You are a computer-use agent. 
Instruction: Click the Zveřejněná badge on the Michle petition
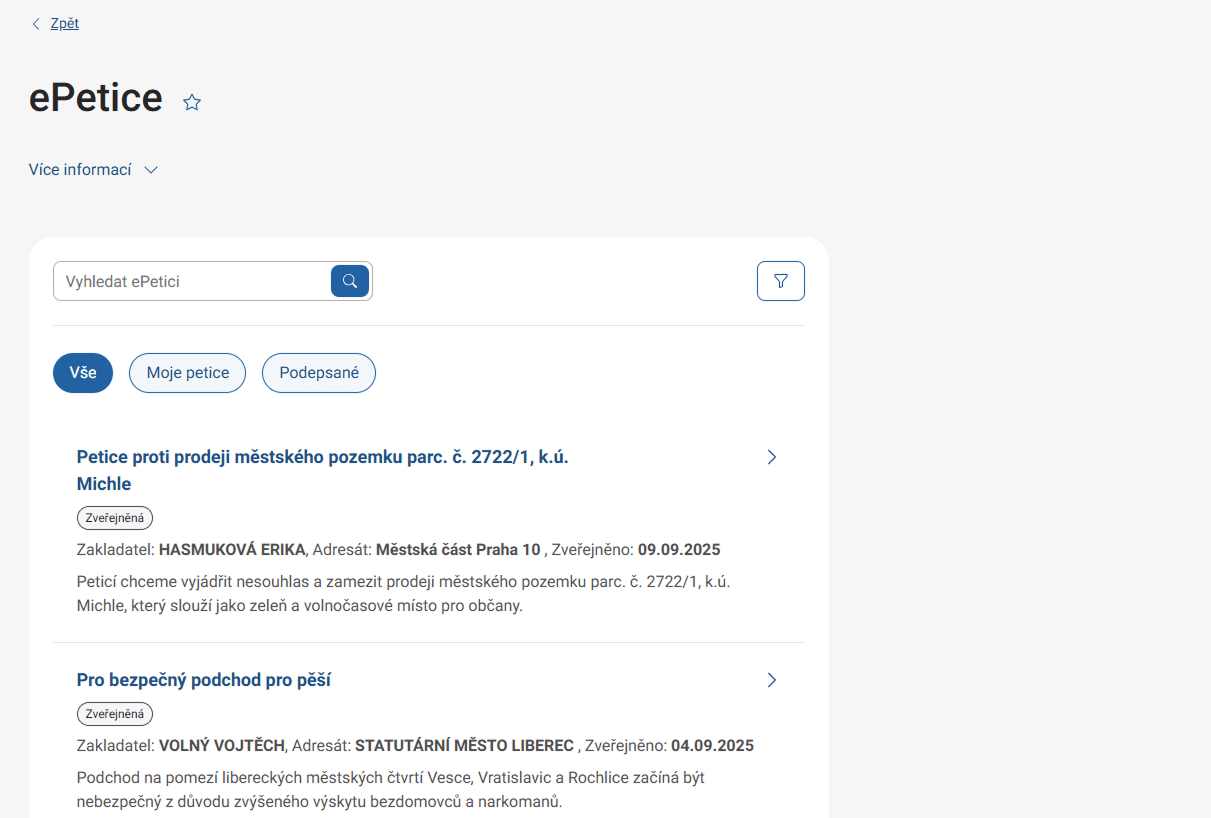[x=115, y=518]
